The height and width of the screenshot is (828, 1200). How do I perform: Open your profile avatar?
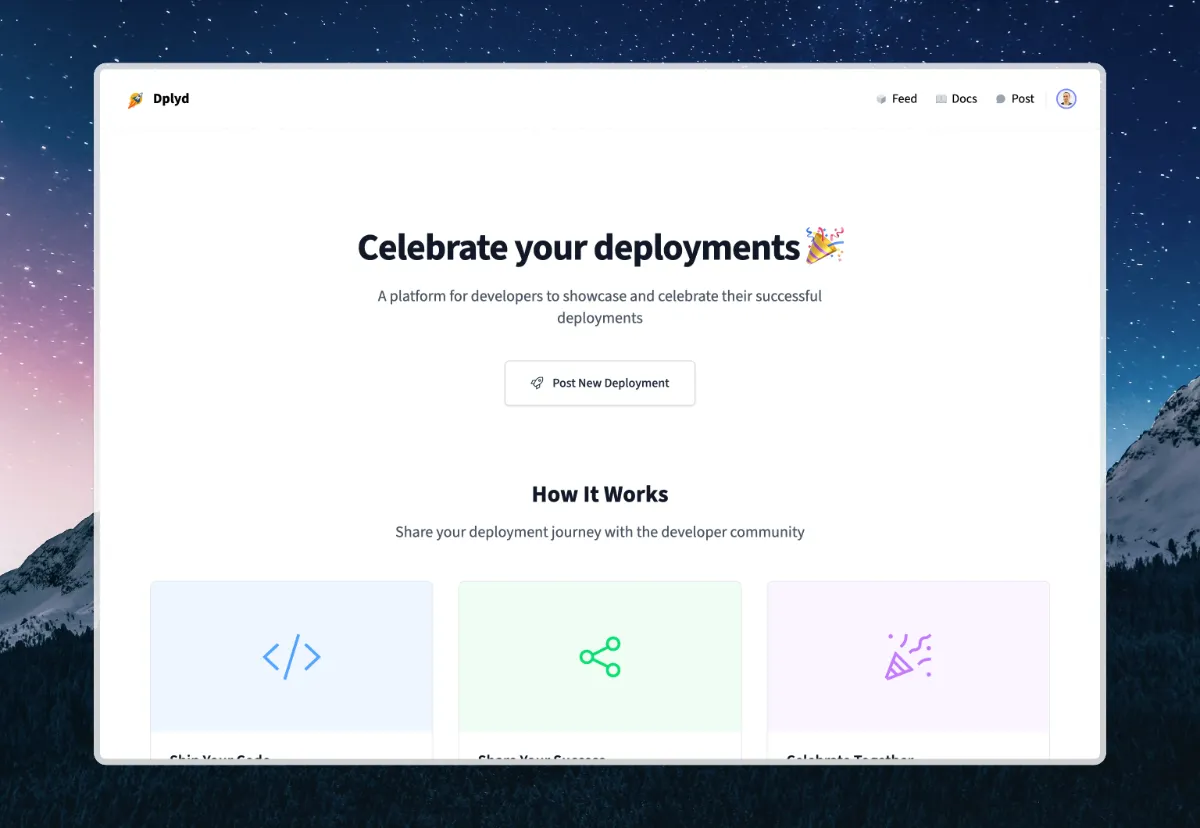point(1066,98)
